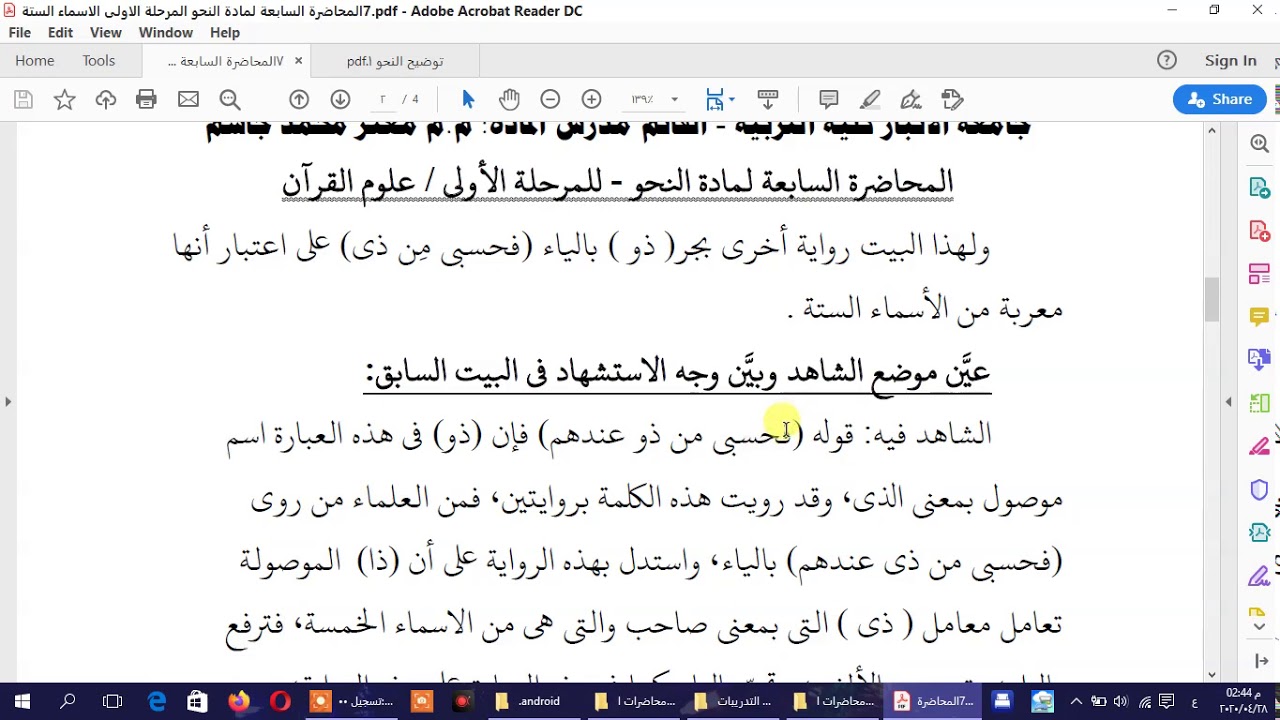This screenshot has height=720, width=1280.
Task: Open Organize Pages in the right pane
Action: pos(1259,273)
